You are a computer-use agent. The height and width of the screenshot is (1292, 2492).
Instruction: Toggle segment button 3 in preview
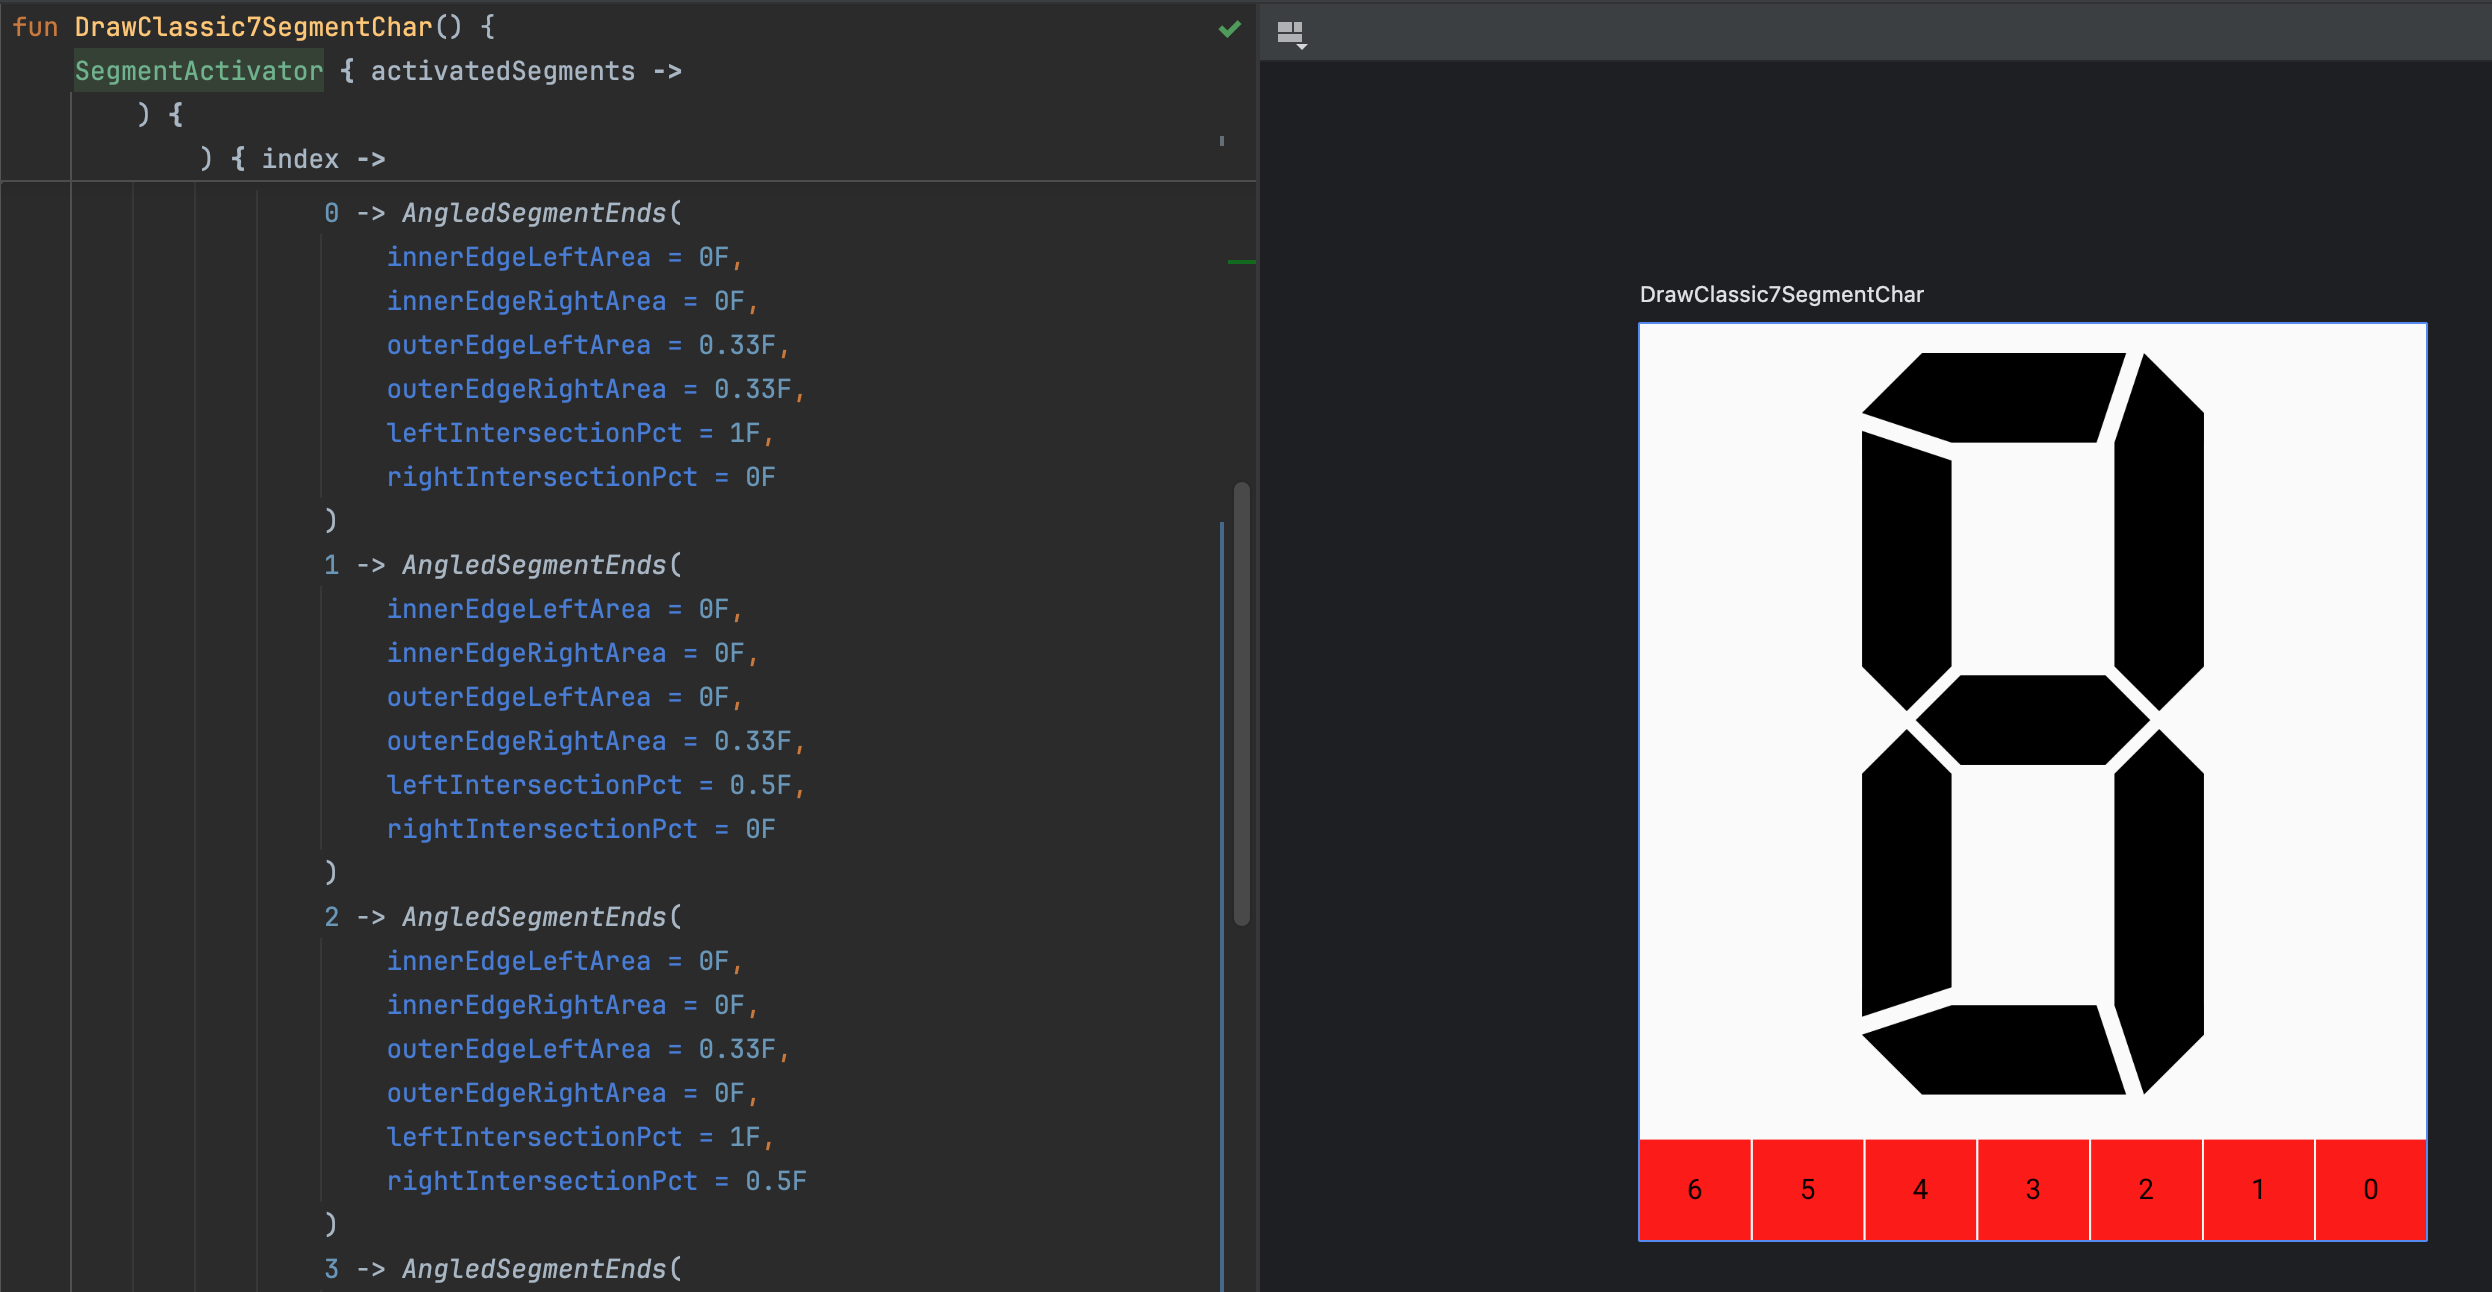2033,1189
